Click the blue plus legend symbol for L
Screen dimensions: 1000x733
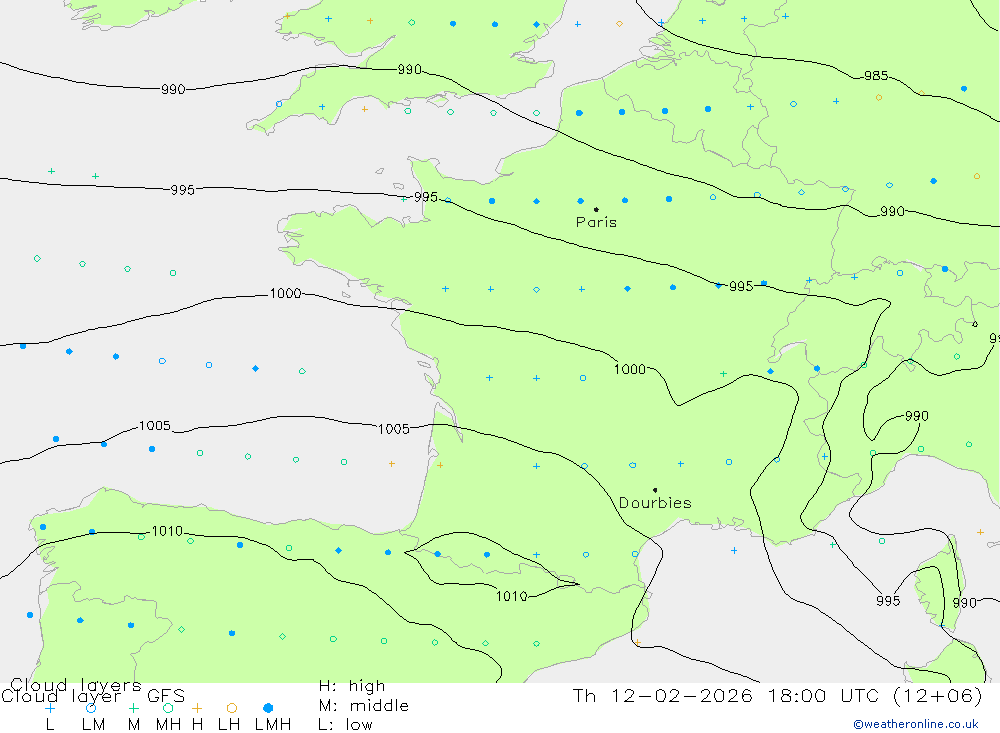point(50,708)
